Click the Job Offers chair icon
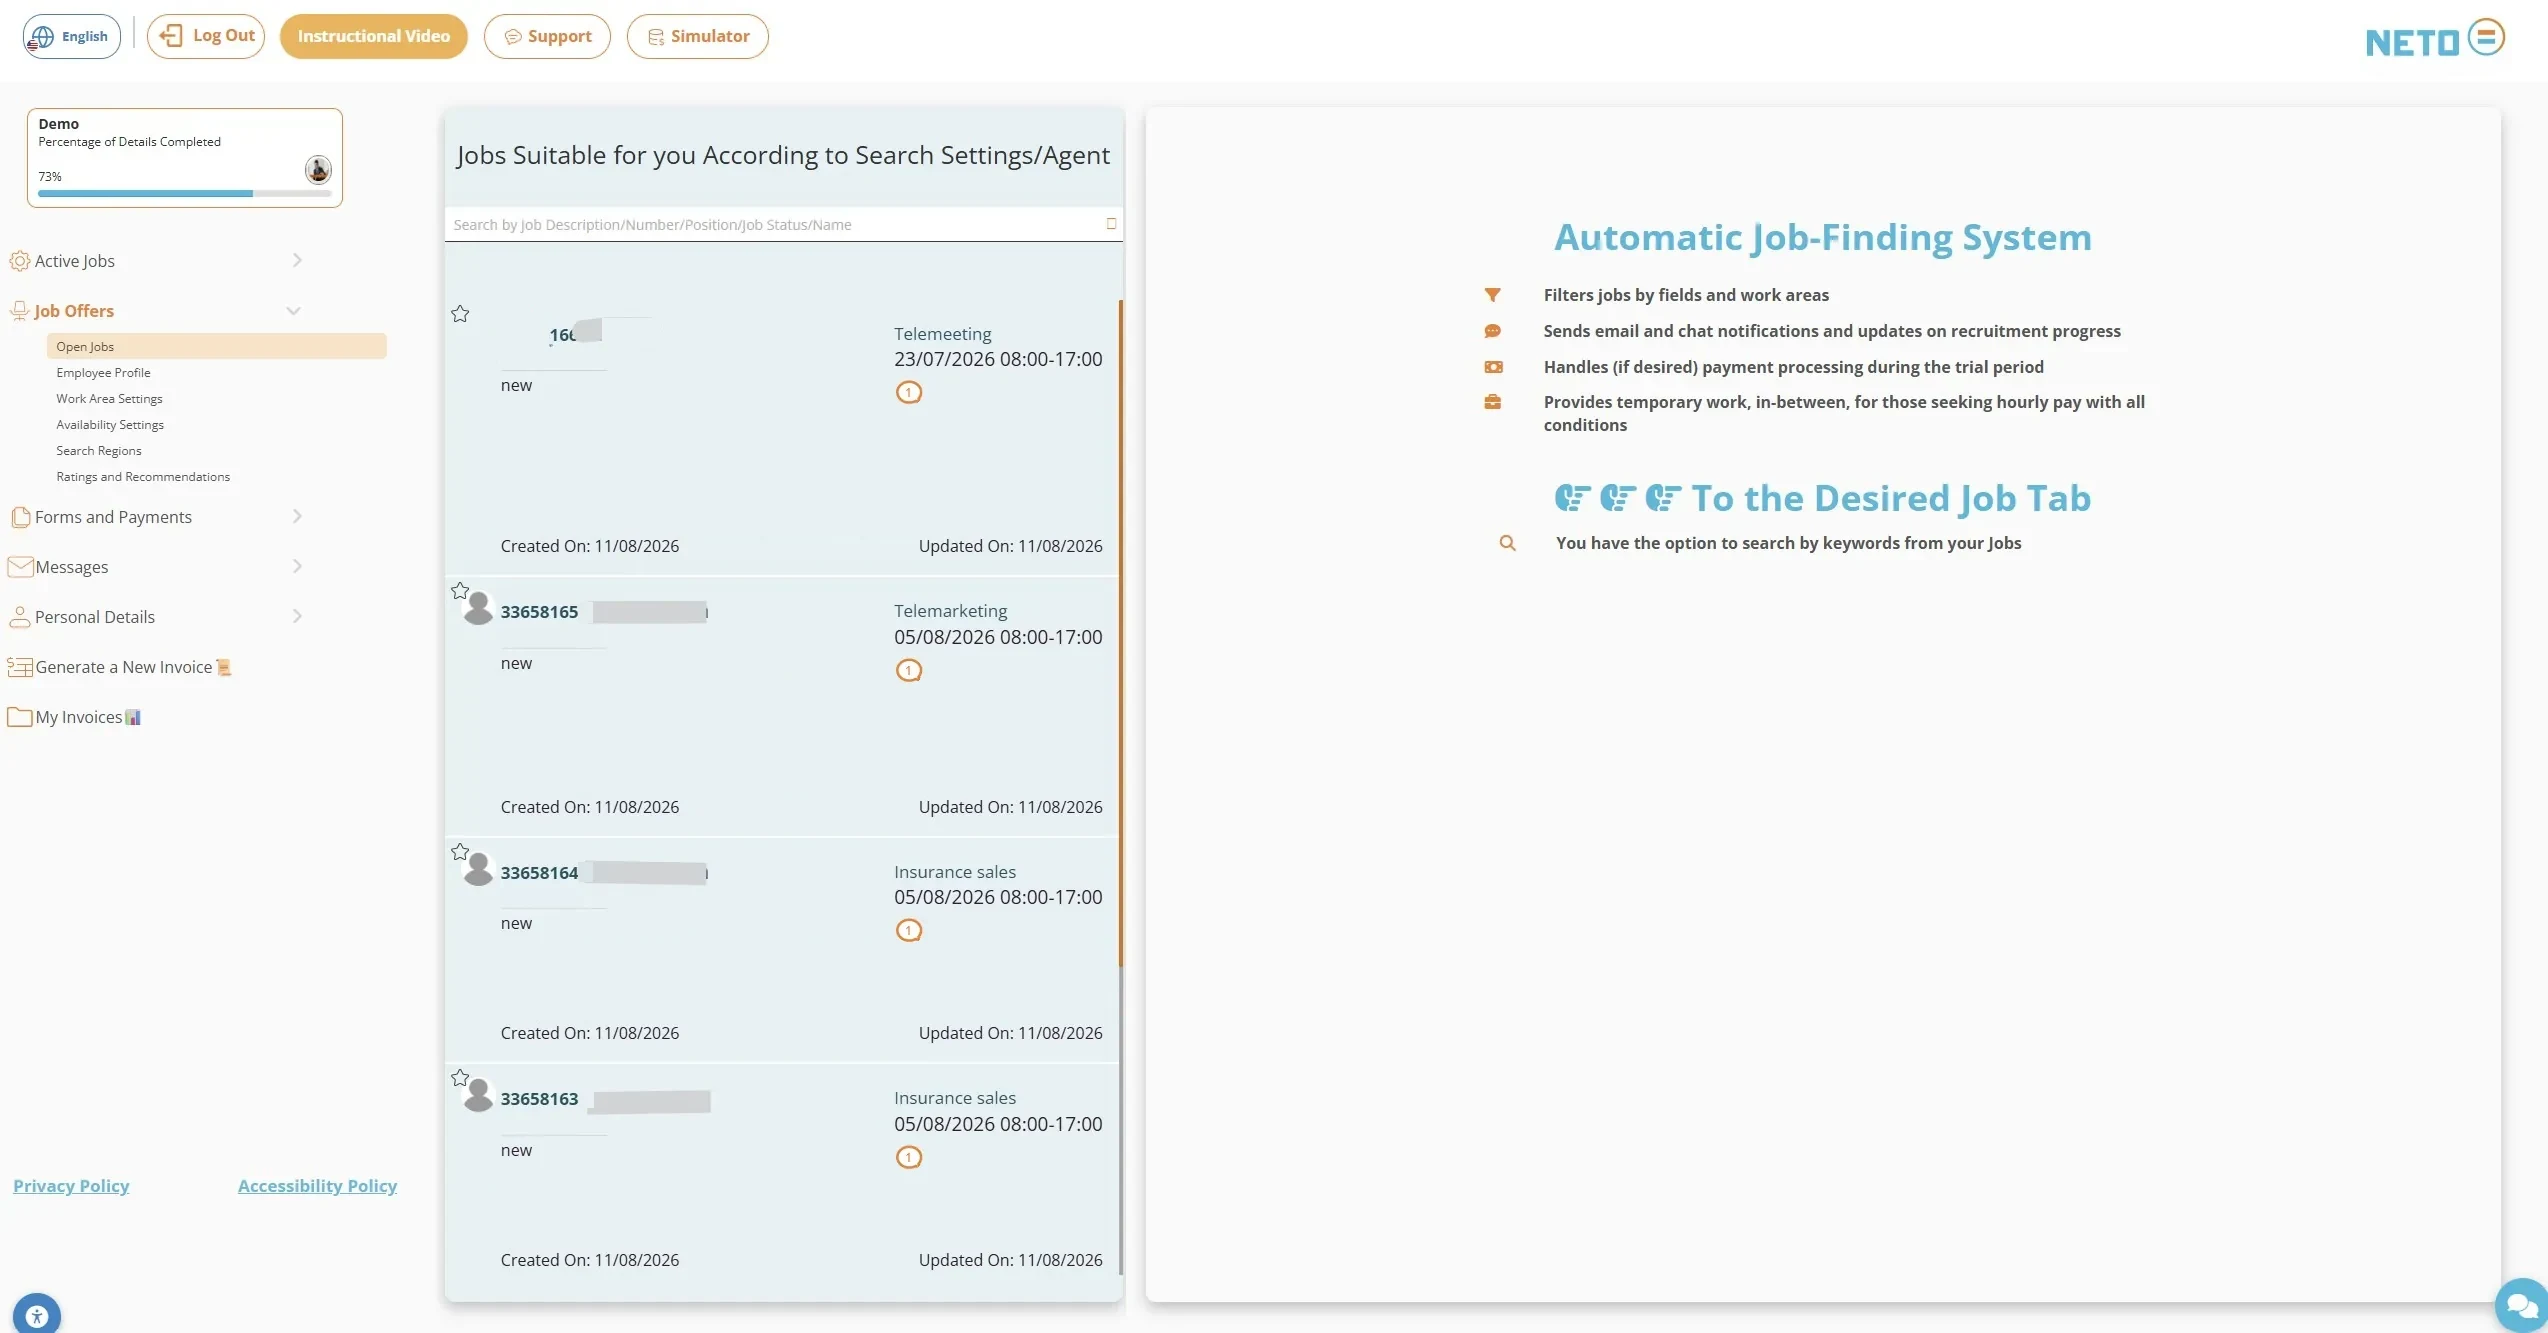The width and height of the screenshot is (2548, 1333). point(19,311)
